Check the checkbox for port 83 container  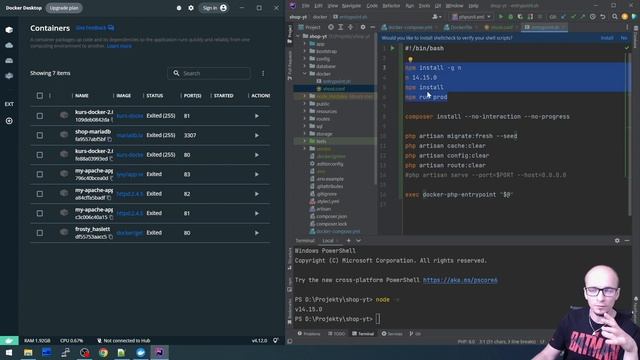click(40, 174)
